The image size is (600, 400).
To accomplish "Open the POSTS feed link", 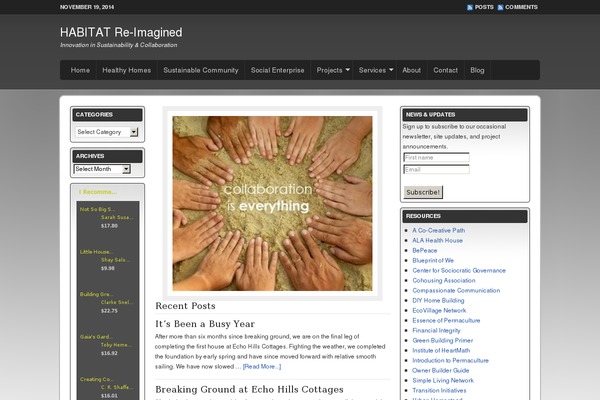I will coord(484,7).
